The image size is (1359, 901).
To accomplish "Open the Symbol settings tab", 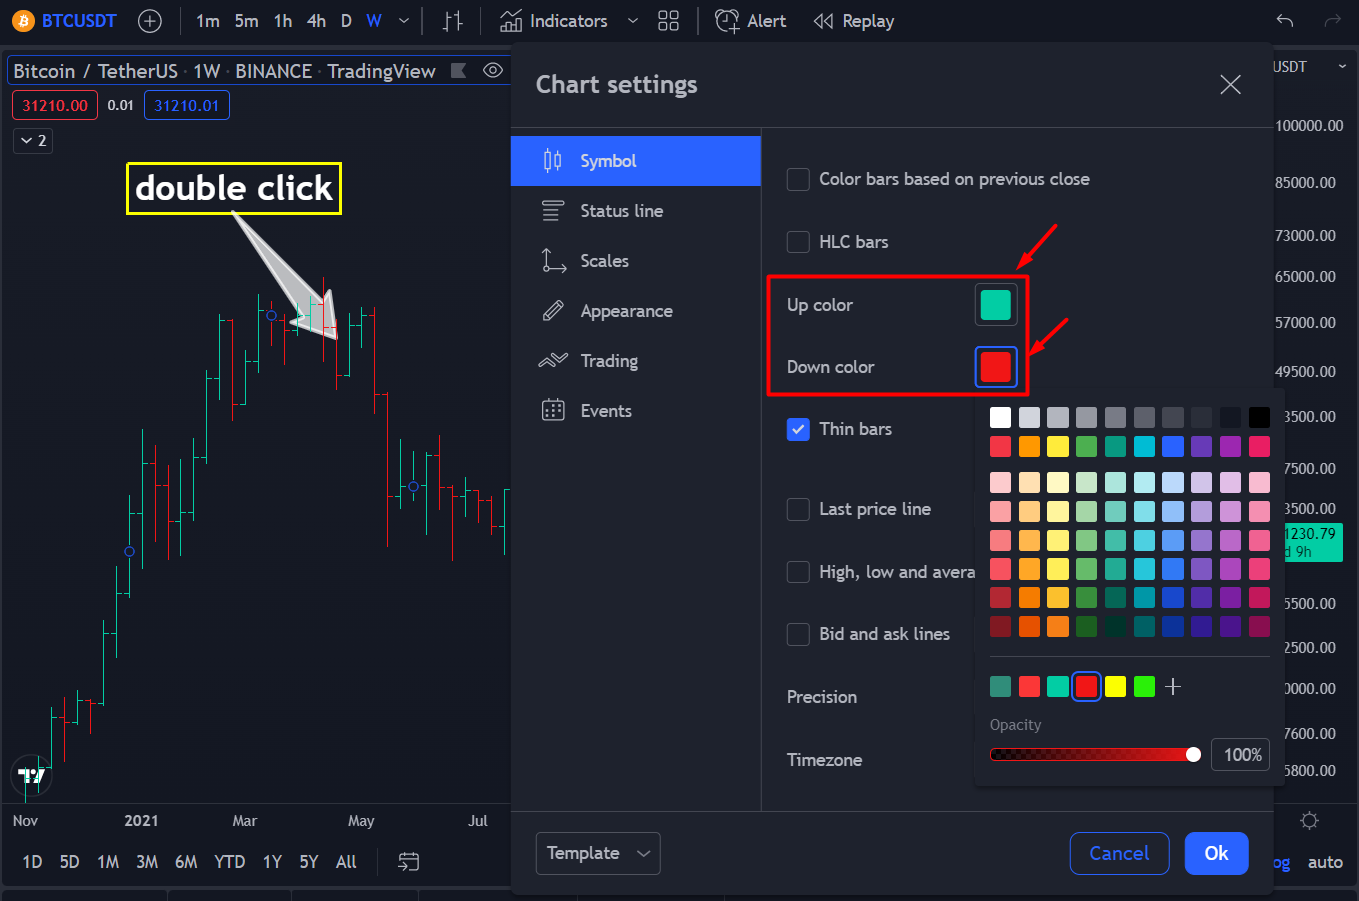I will pos(636,161).
